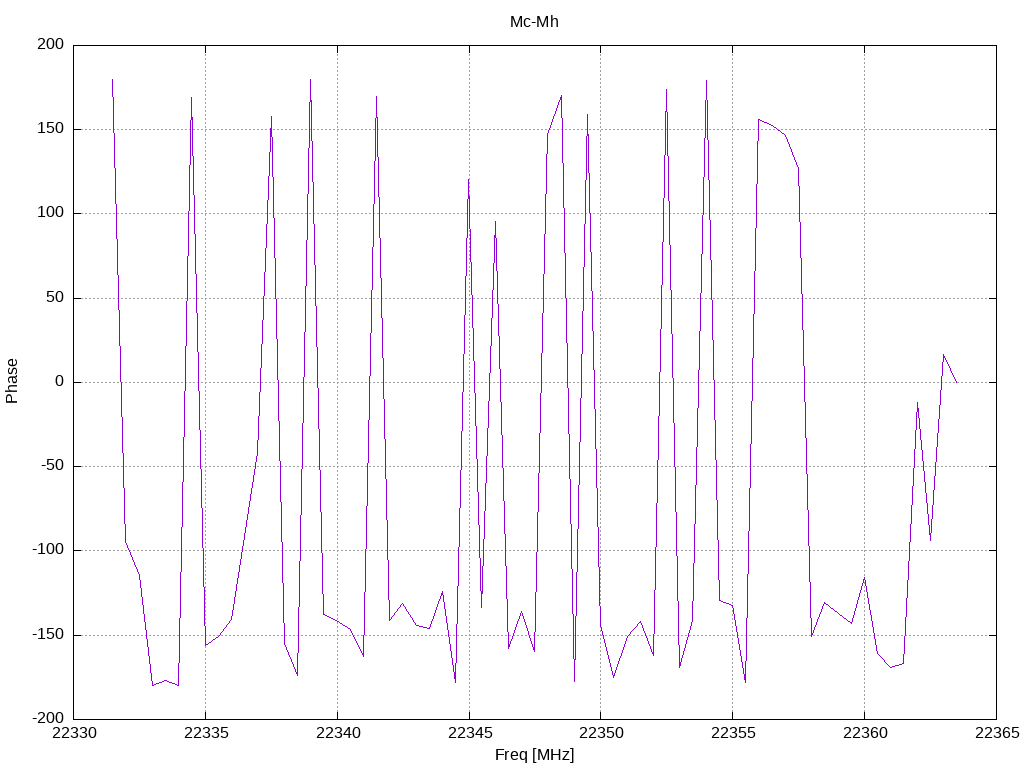Click the x-axis tick label 22340
This screenshot has height=768, width=1024.
coord(338,733)
